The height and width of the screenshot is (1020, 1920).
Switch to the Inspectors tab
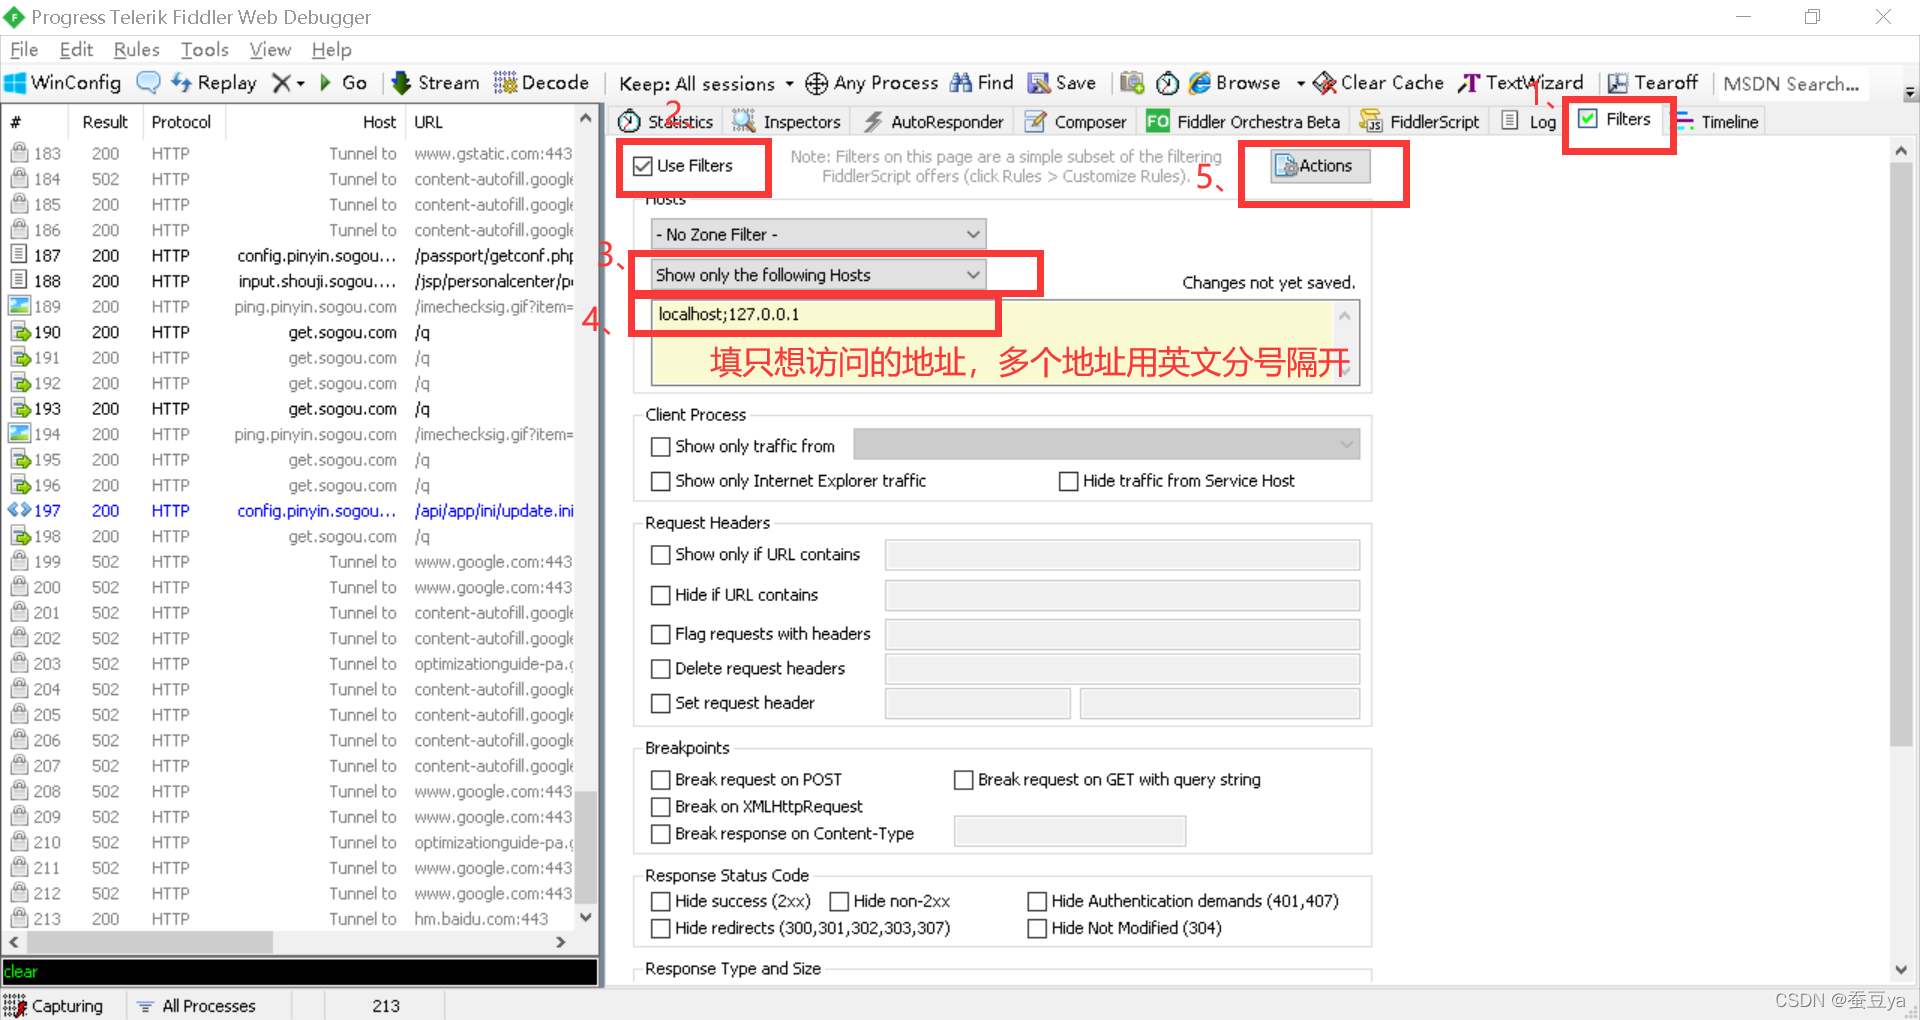click(787, 122)
